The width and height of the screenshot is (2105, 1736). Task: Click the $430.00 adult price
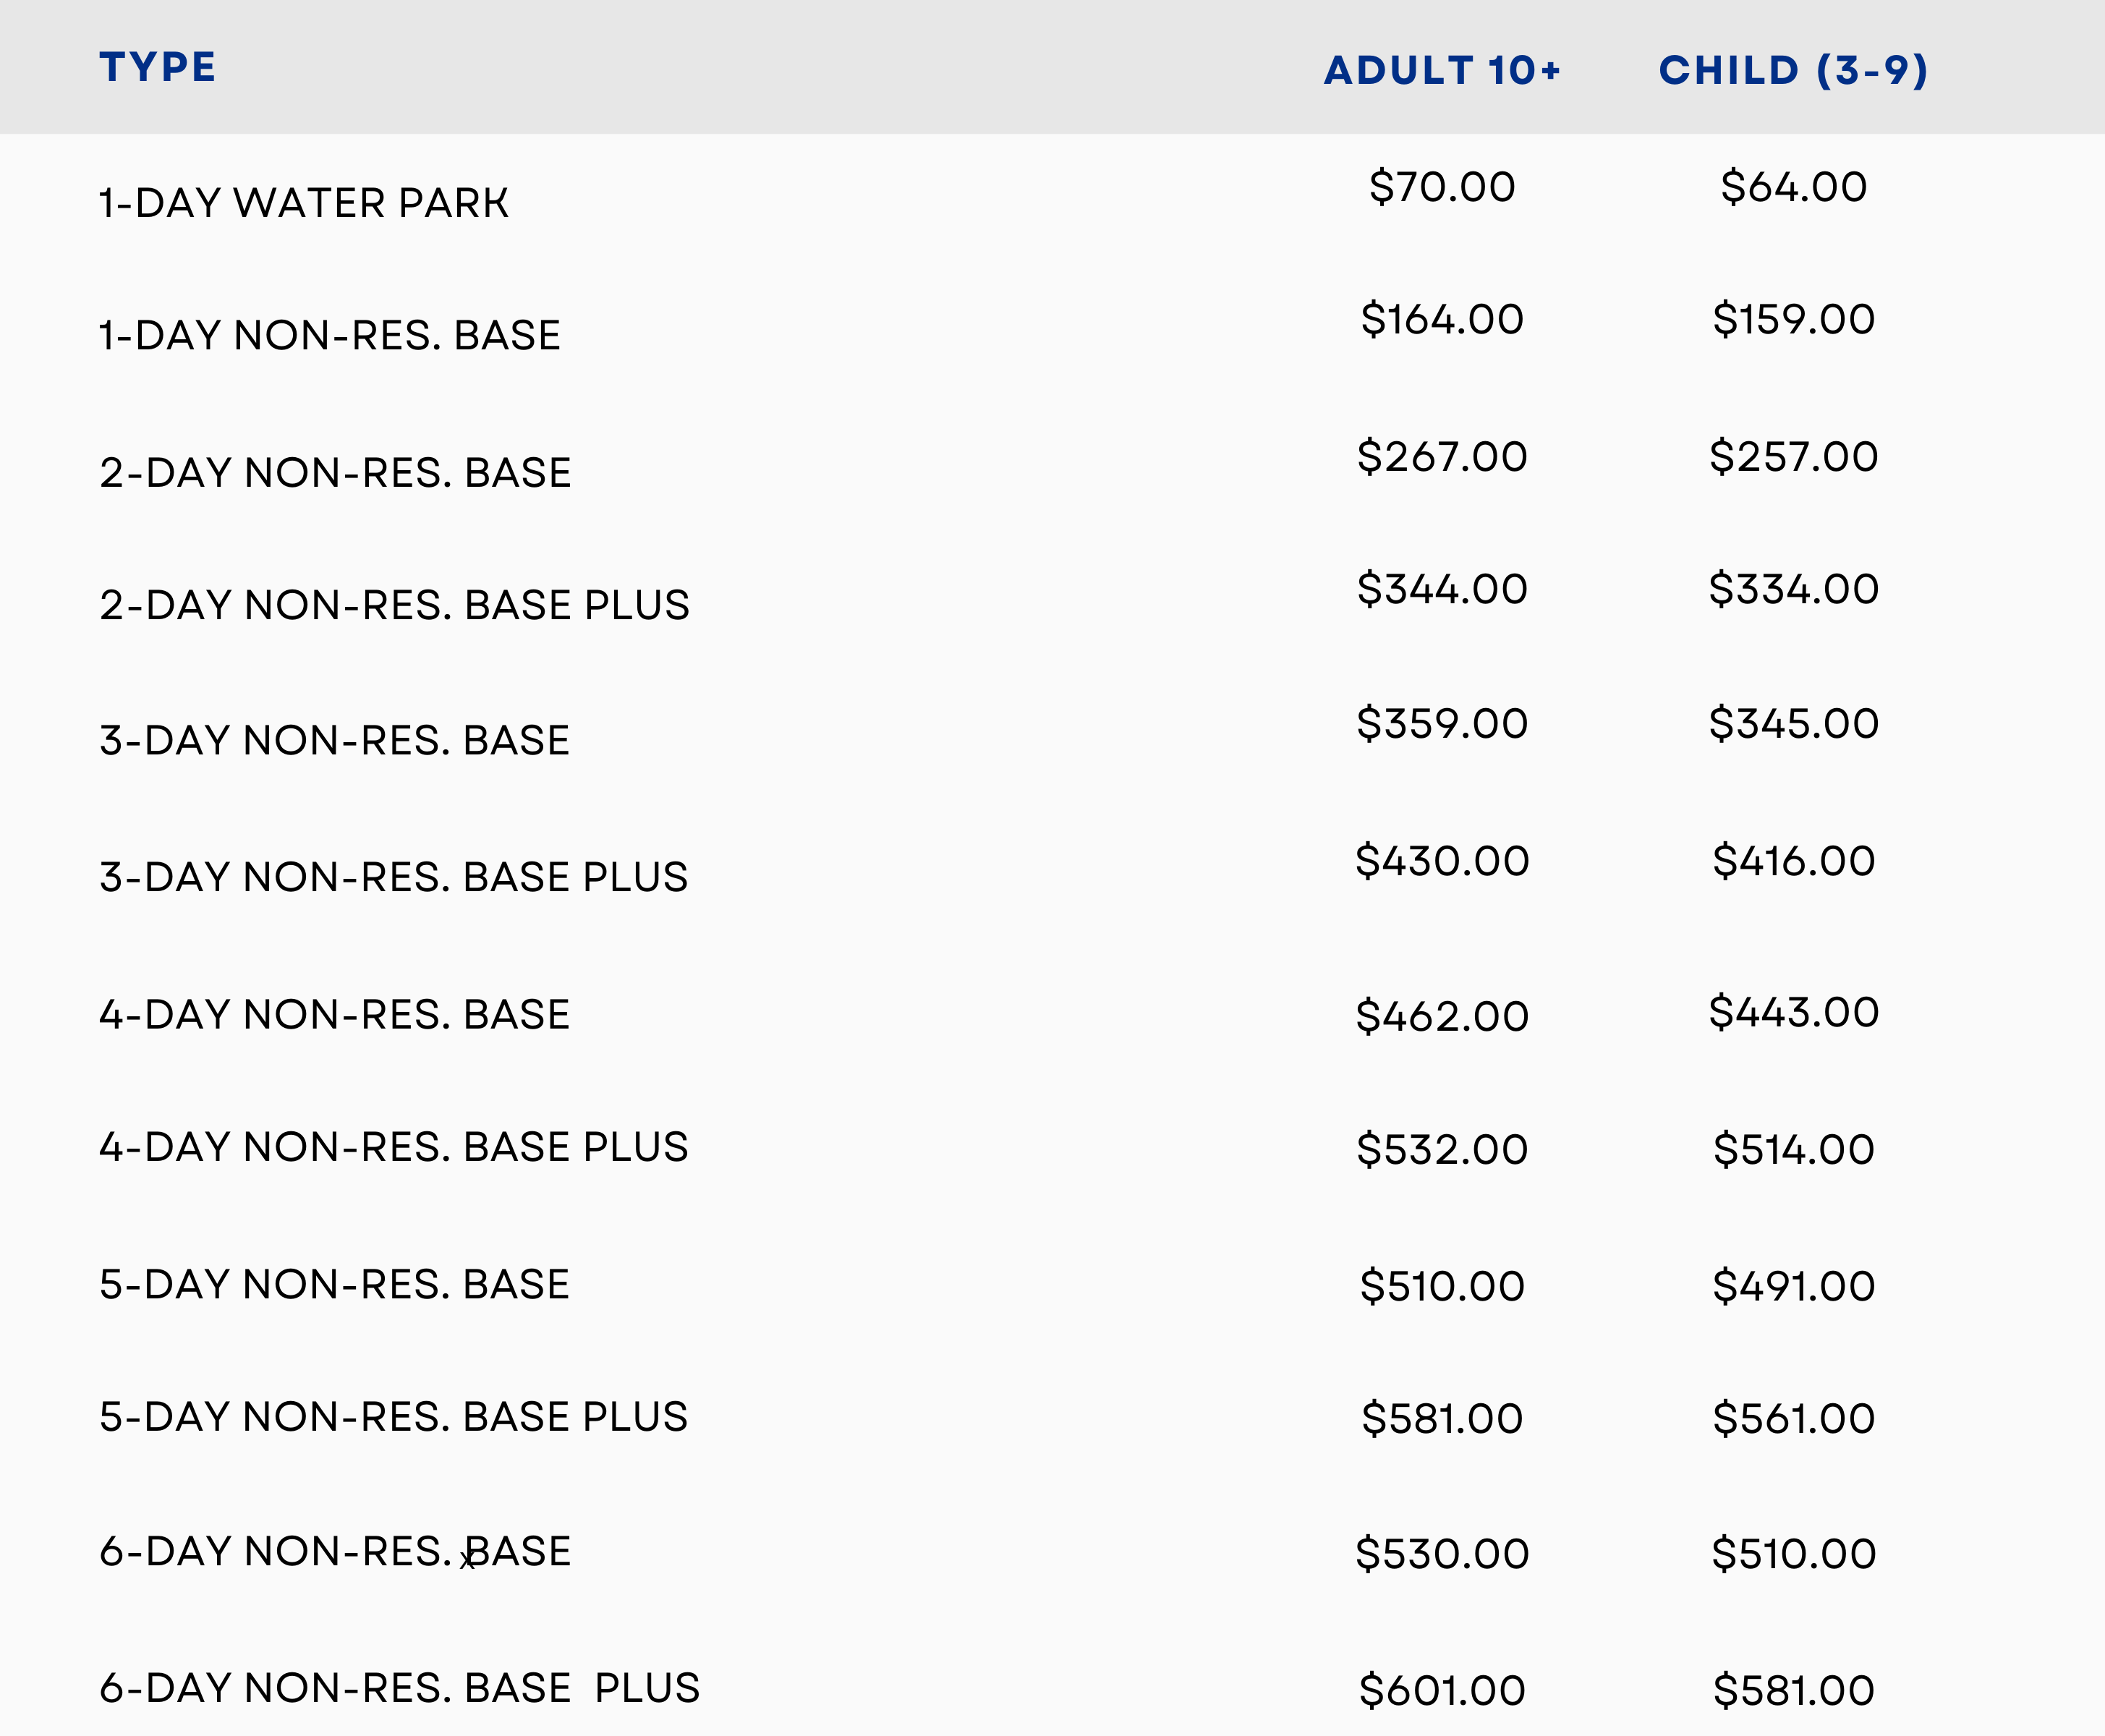(1441, 860)
